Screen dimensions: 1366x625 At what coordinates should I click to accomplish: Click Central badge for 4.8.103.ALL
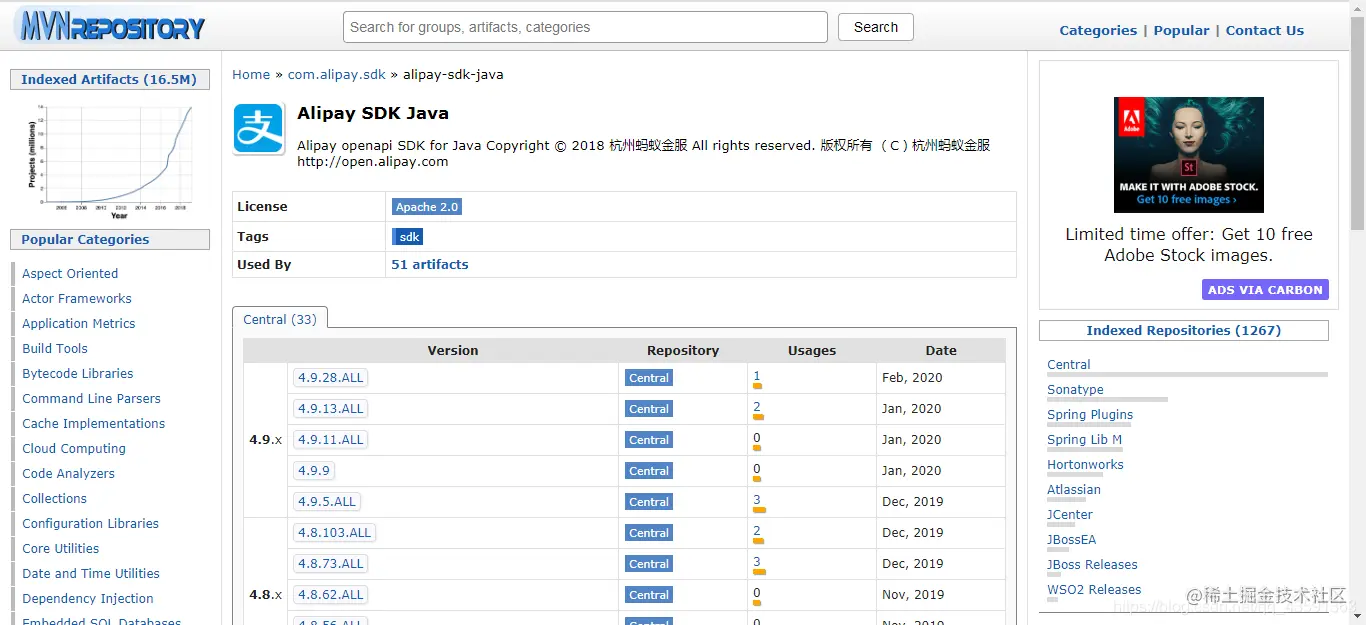pyautogui.click(x=649, y=533)
